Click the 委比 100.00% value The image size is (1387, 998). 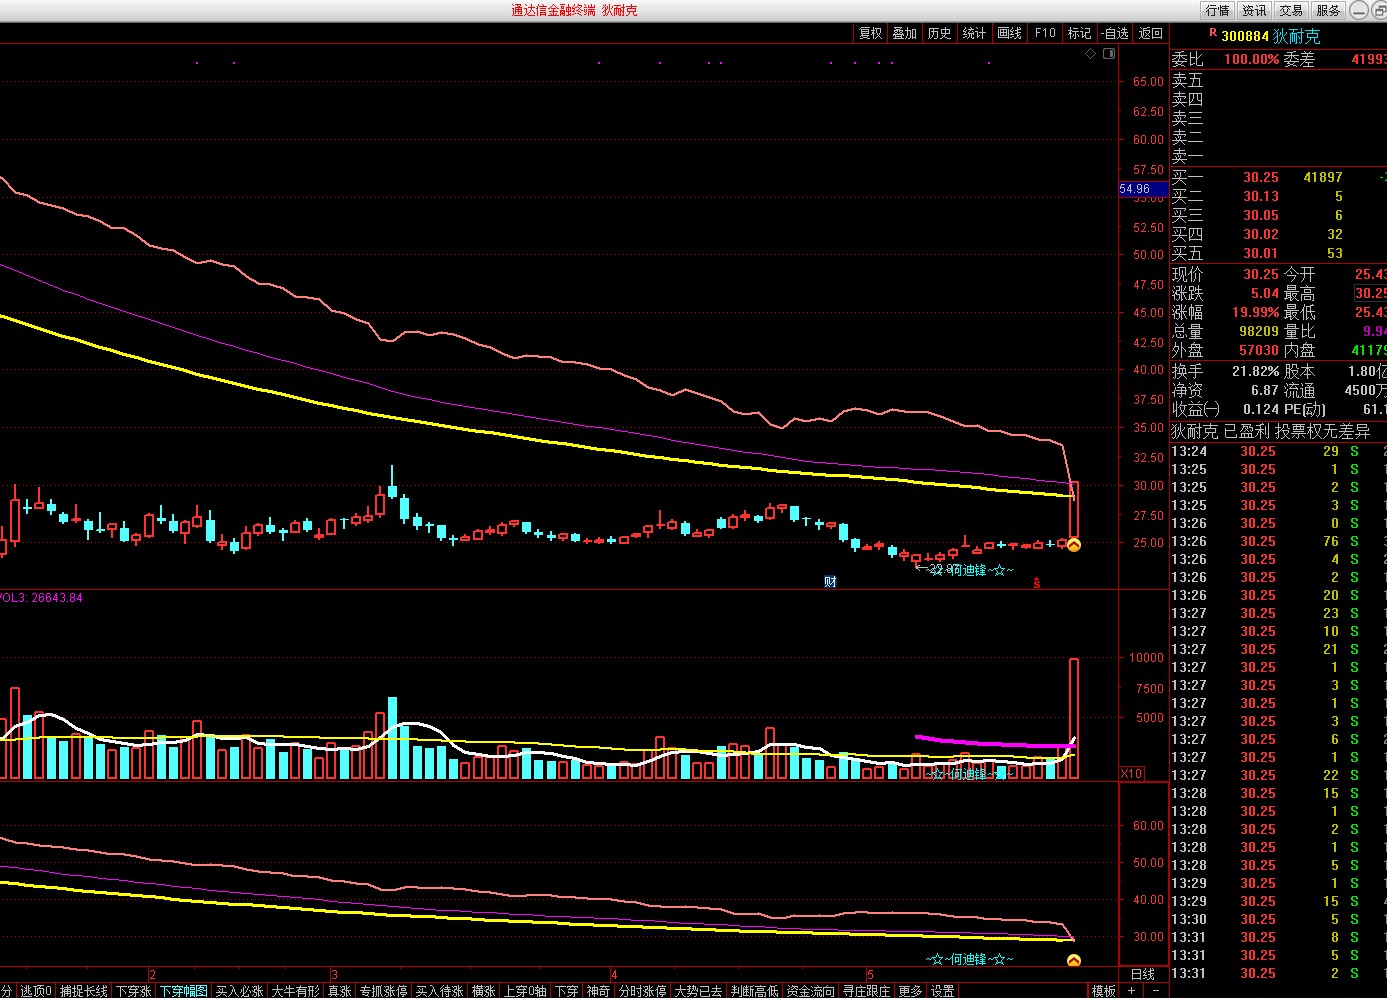1252,59
